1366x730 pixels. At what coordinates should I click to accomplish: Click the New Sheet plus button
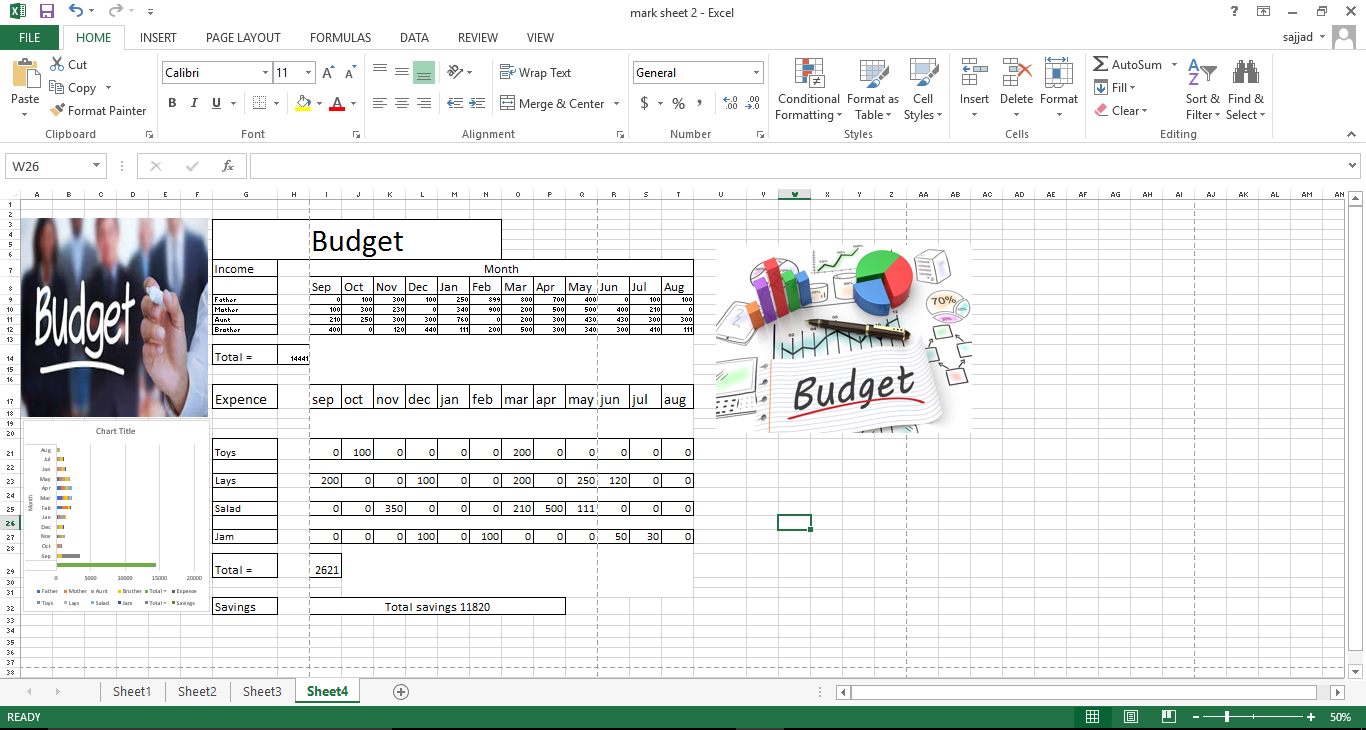400,691
